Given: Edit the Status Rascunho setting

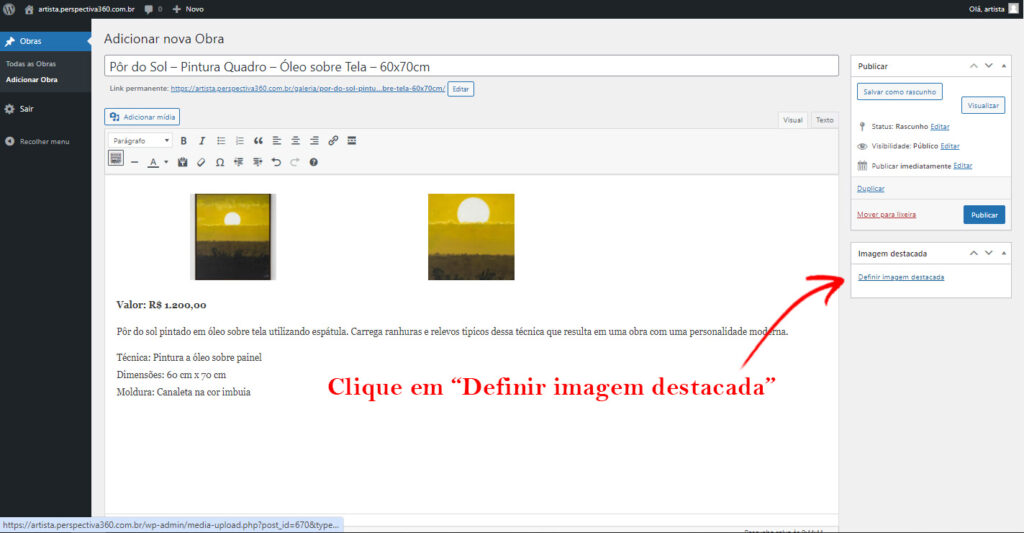Looking at the screenshot, I should [x=940, y=127].
